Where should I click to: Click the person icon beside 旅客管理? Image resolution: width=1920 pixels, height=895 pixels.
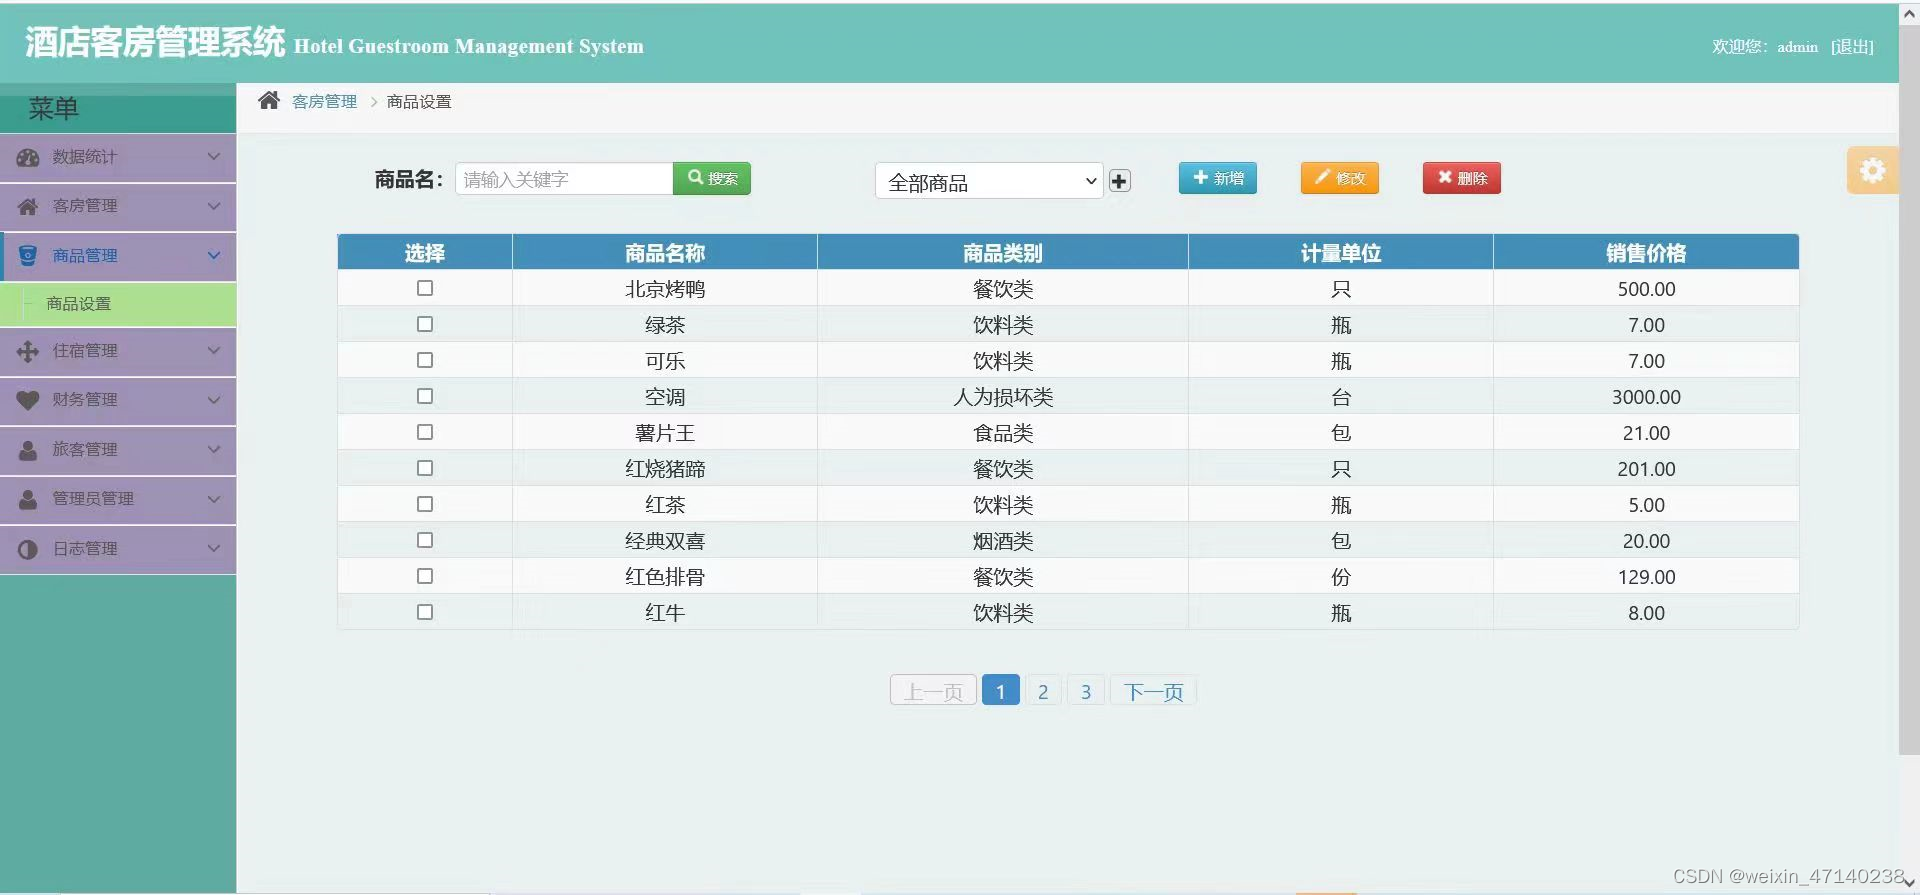pos(28,449)
